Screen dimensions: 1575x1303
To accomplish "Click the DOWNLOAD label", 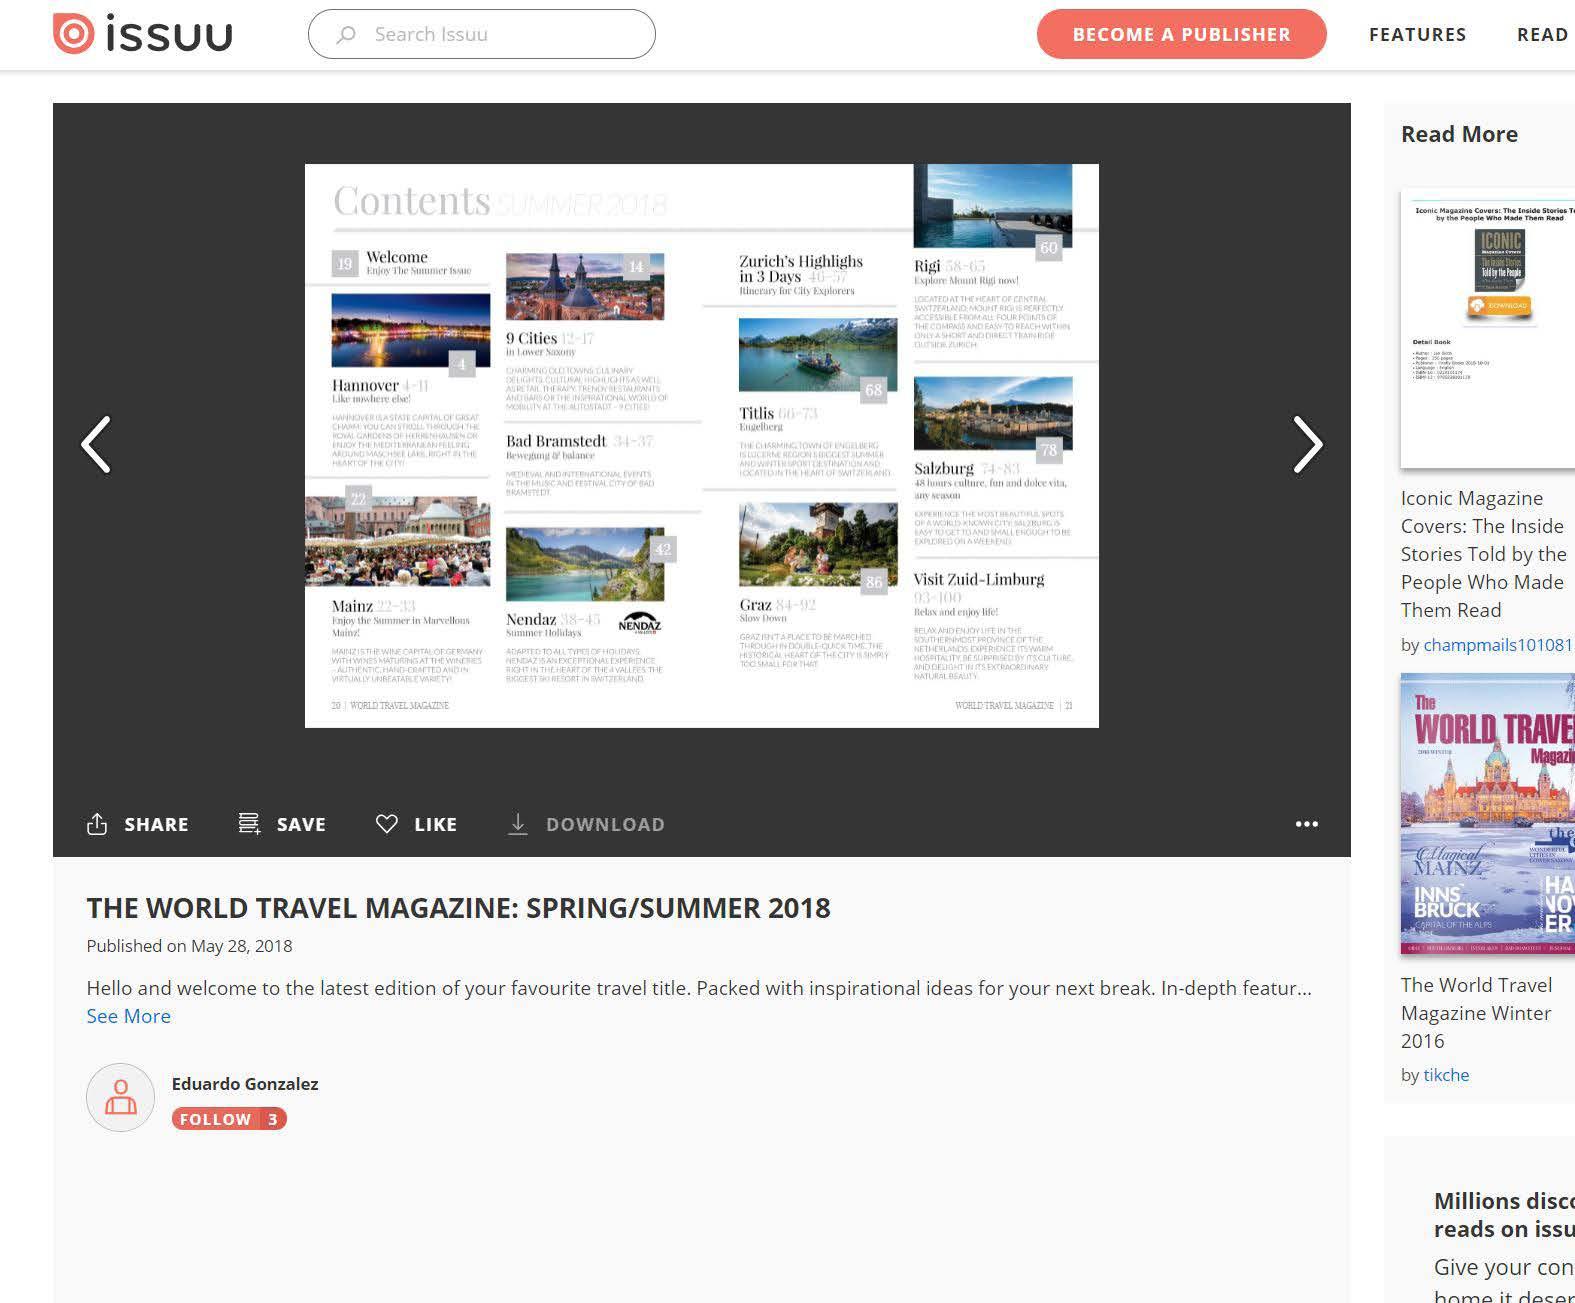I will point(605,824).
